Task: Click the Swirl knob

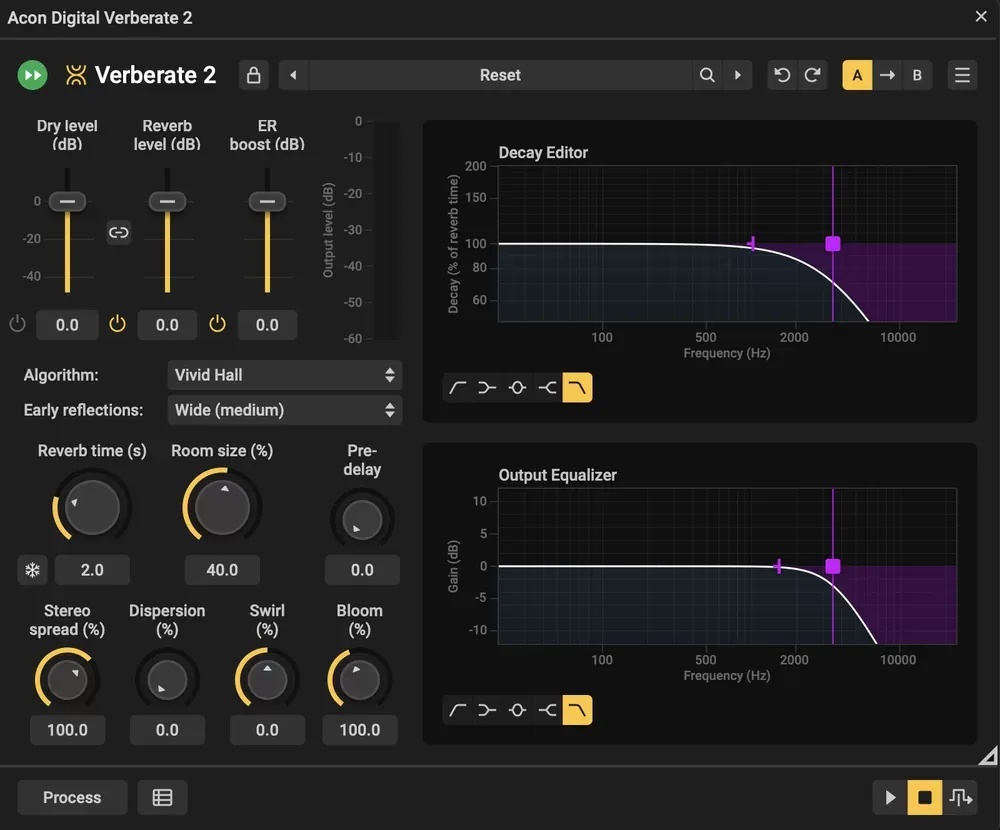Action: pos(267,680)
